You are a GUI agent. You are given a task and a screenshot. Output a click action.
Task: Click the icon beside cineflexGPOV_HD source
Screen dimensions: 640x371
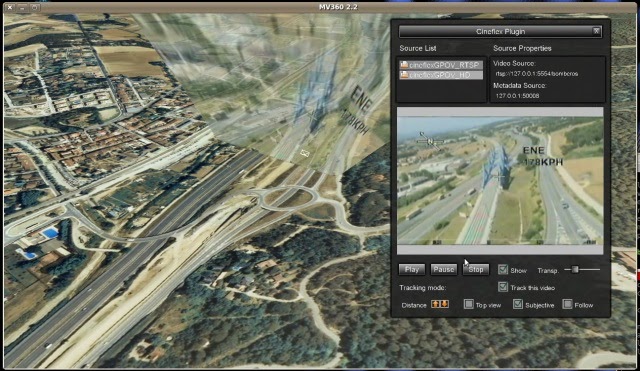click(404, 75)
